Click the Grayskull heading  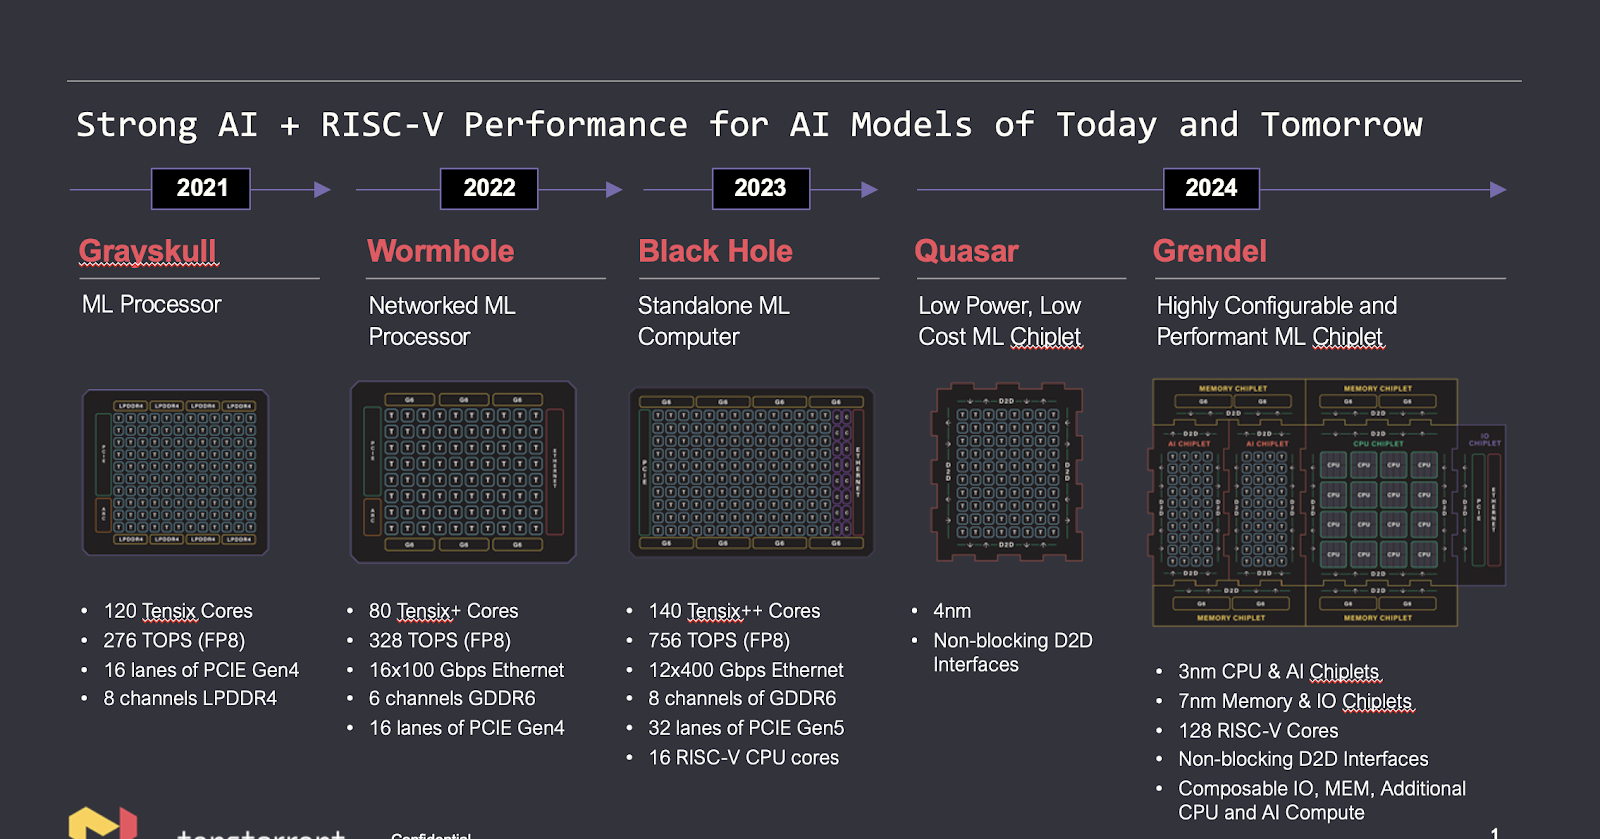point(148,252)
